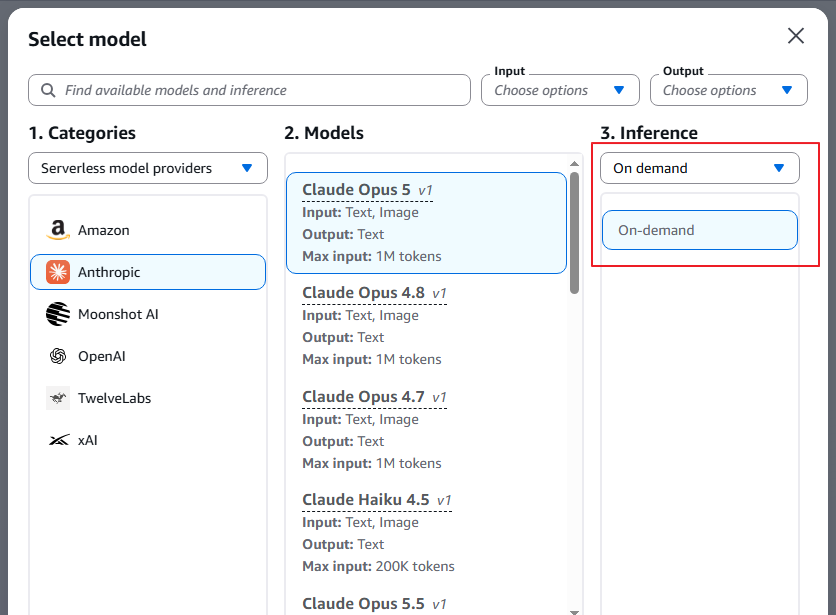Click the xAI logo icon
Screen dimensions: 836x615
59,441
